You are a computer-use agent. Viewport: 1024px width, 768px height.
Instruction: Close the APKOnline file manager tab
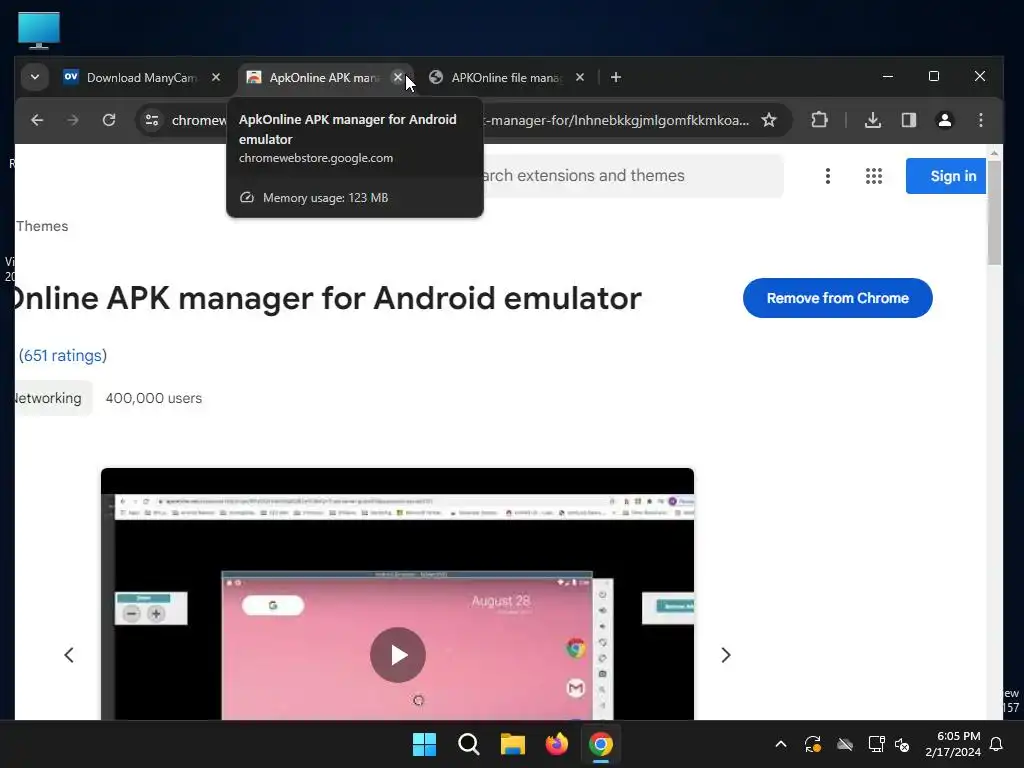tap(580, 77)
